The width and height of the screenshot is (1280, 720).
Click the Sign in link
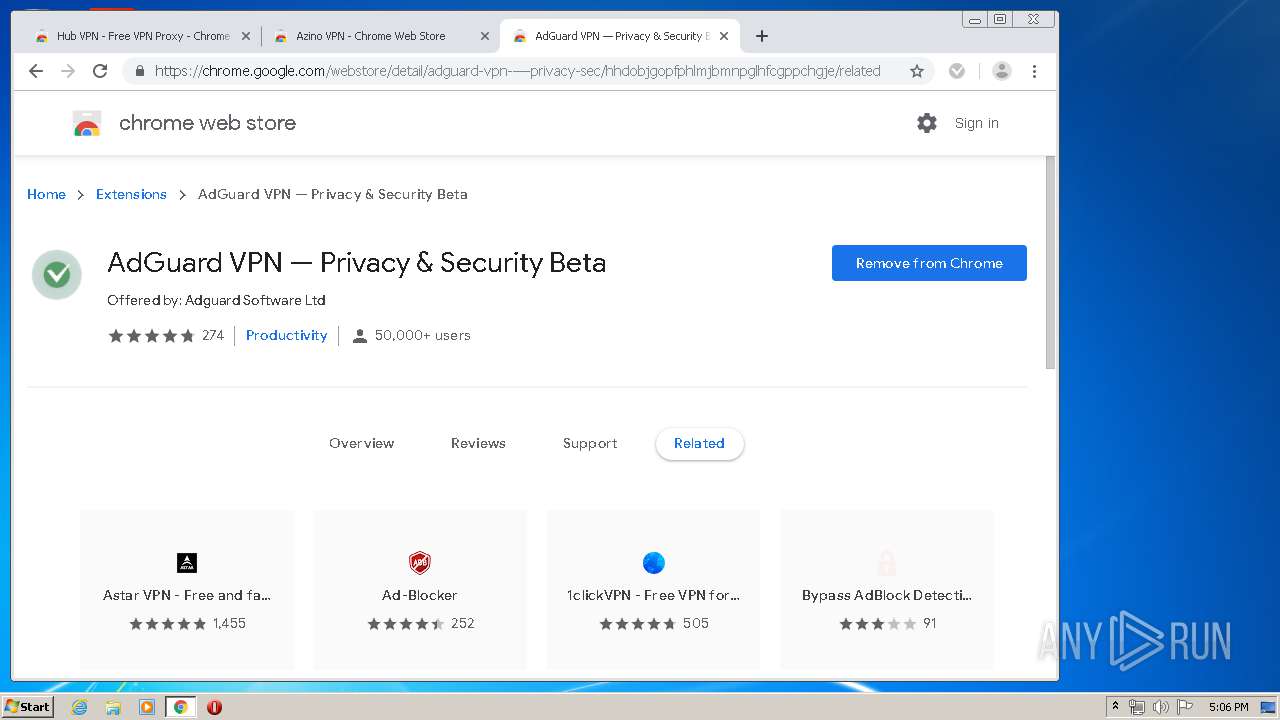(x=976, y=123)
